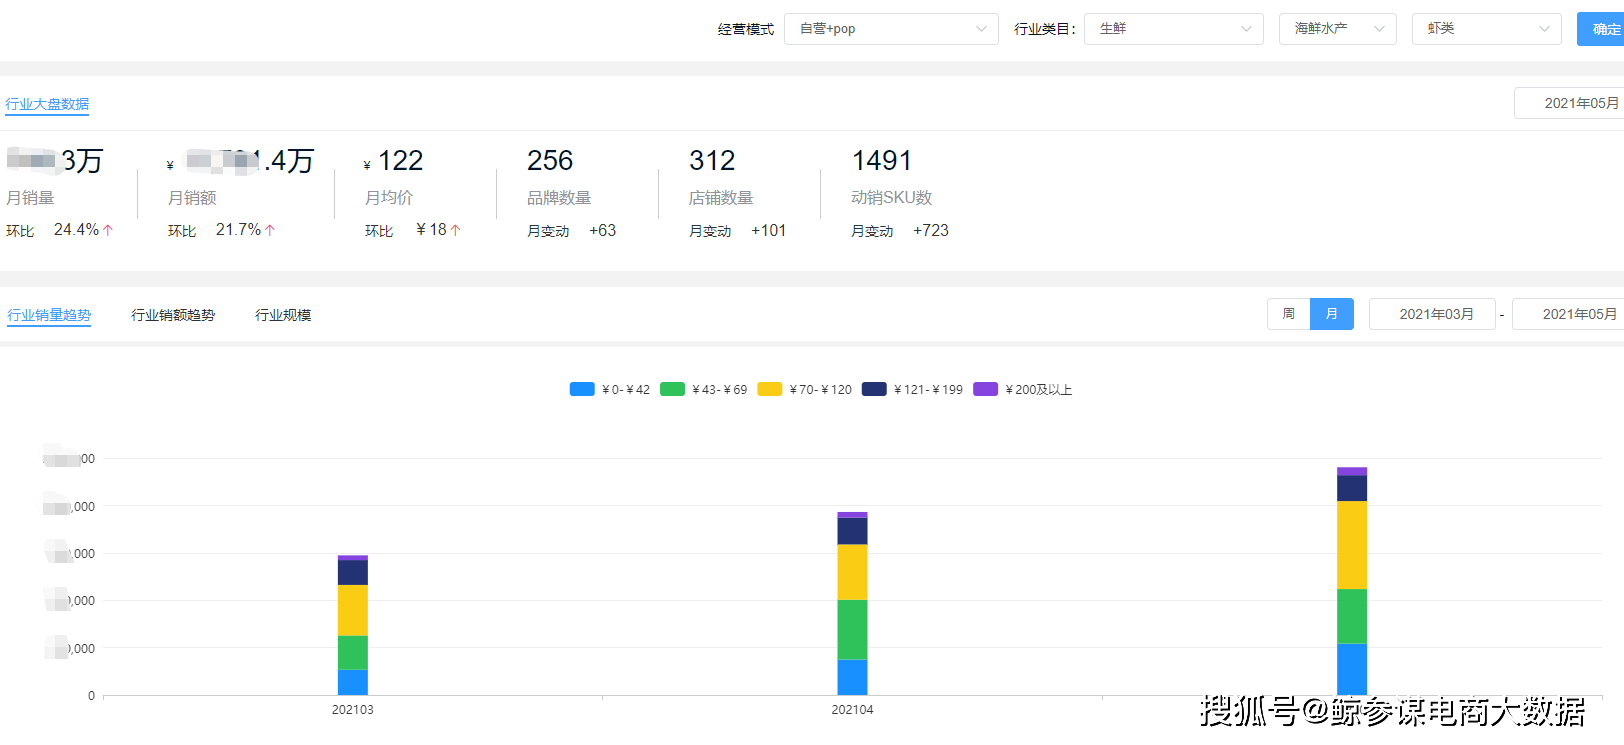The height and width of the screenshot is (745, 1624).
Task: Click the 202103 bar's yellow segment
Action: click(x=353, y=610)
